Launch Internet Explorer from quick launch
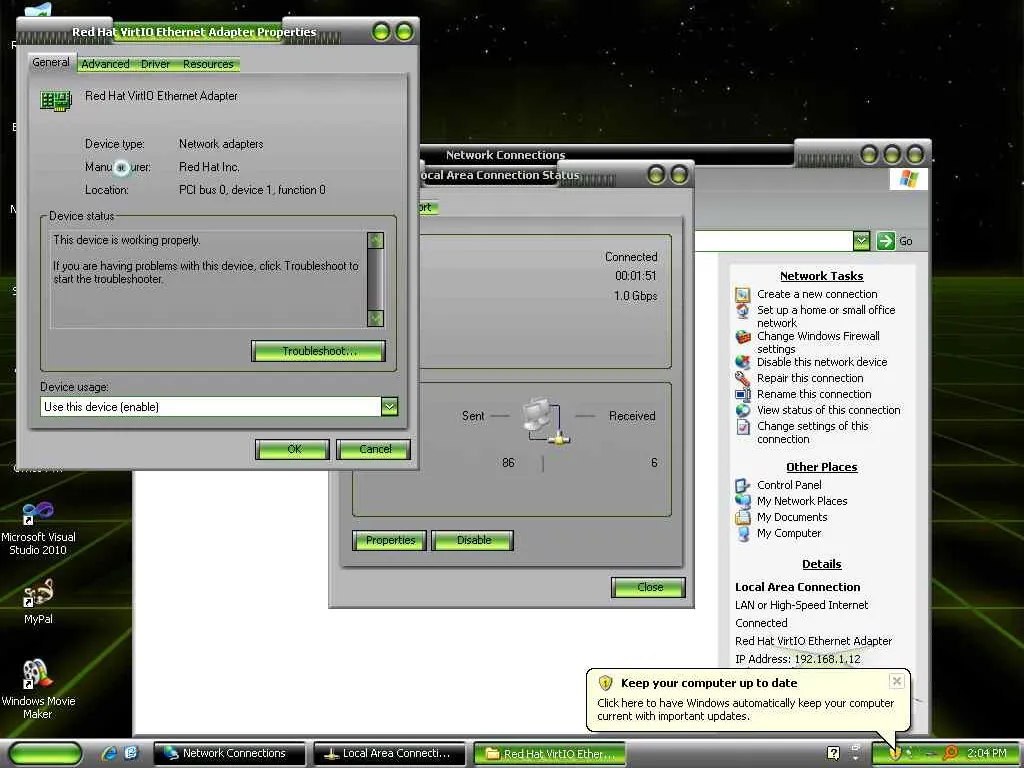Viewport: 1024px width, 768px height. tap(109, 753)
